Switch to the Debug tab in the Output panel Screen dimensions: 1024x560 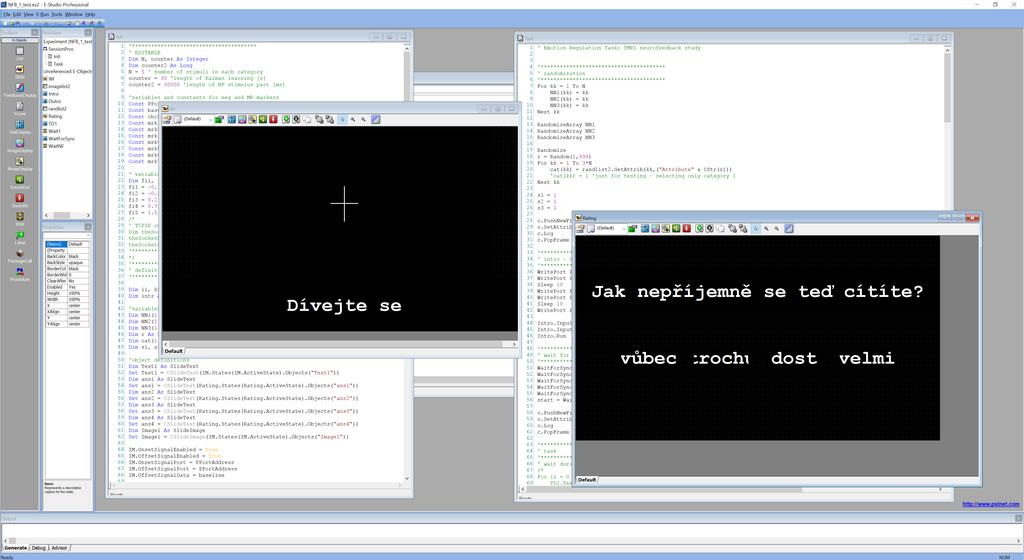click(x=39, y=548)
